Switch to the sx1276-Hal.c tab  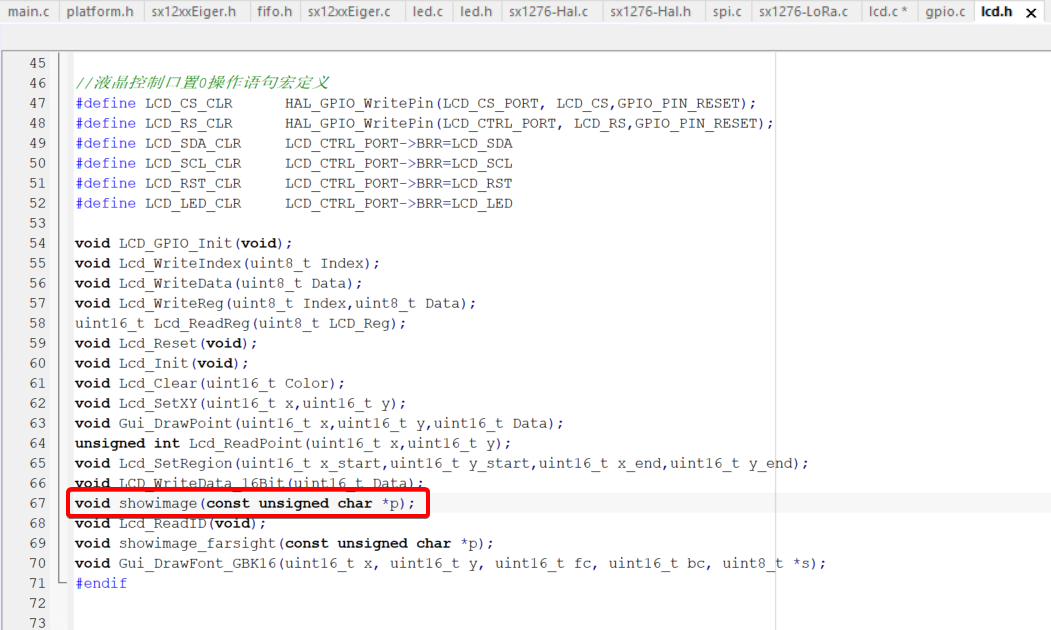coord(549,12)
